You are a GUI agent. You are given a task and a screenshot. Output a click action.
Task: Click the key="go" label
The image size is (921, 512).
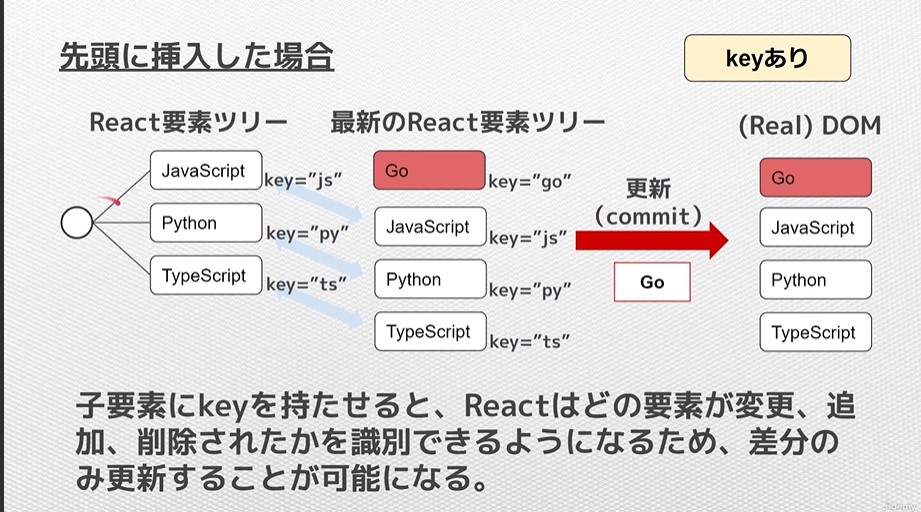pos(529,182)
